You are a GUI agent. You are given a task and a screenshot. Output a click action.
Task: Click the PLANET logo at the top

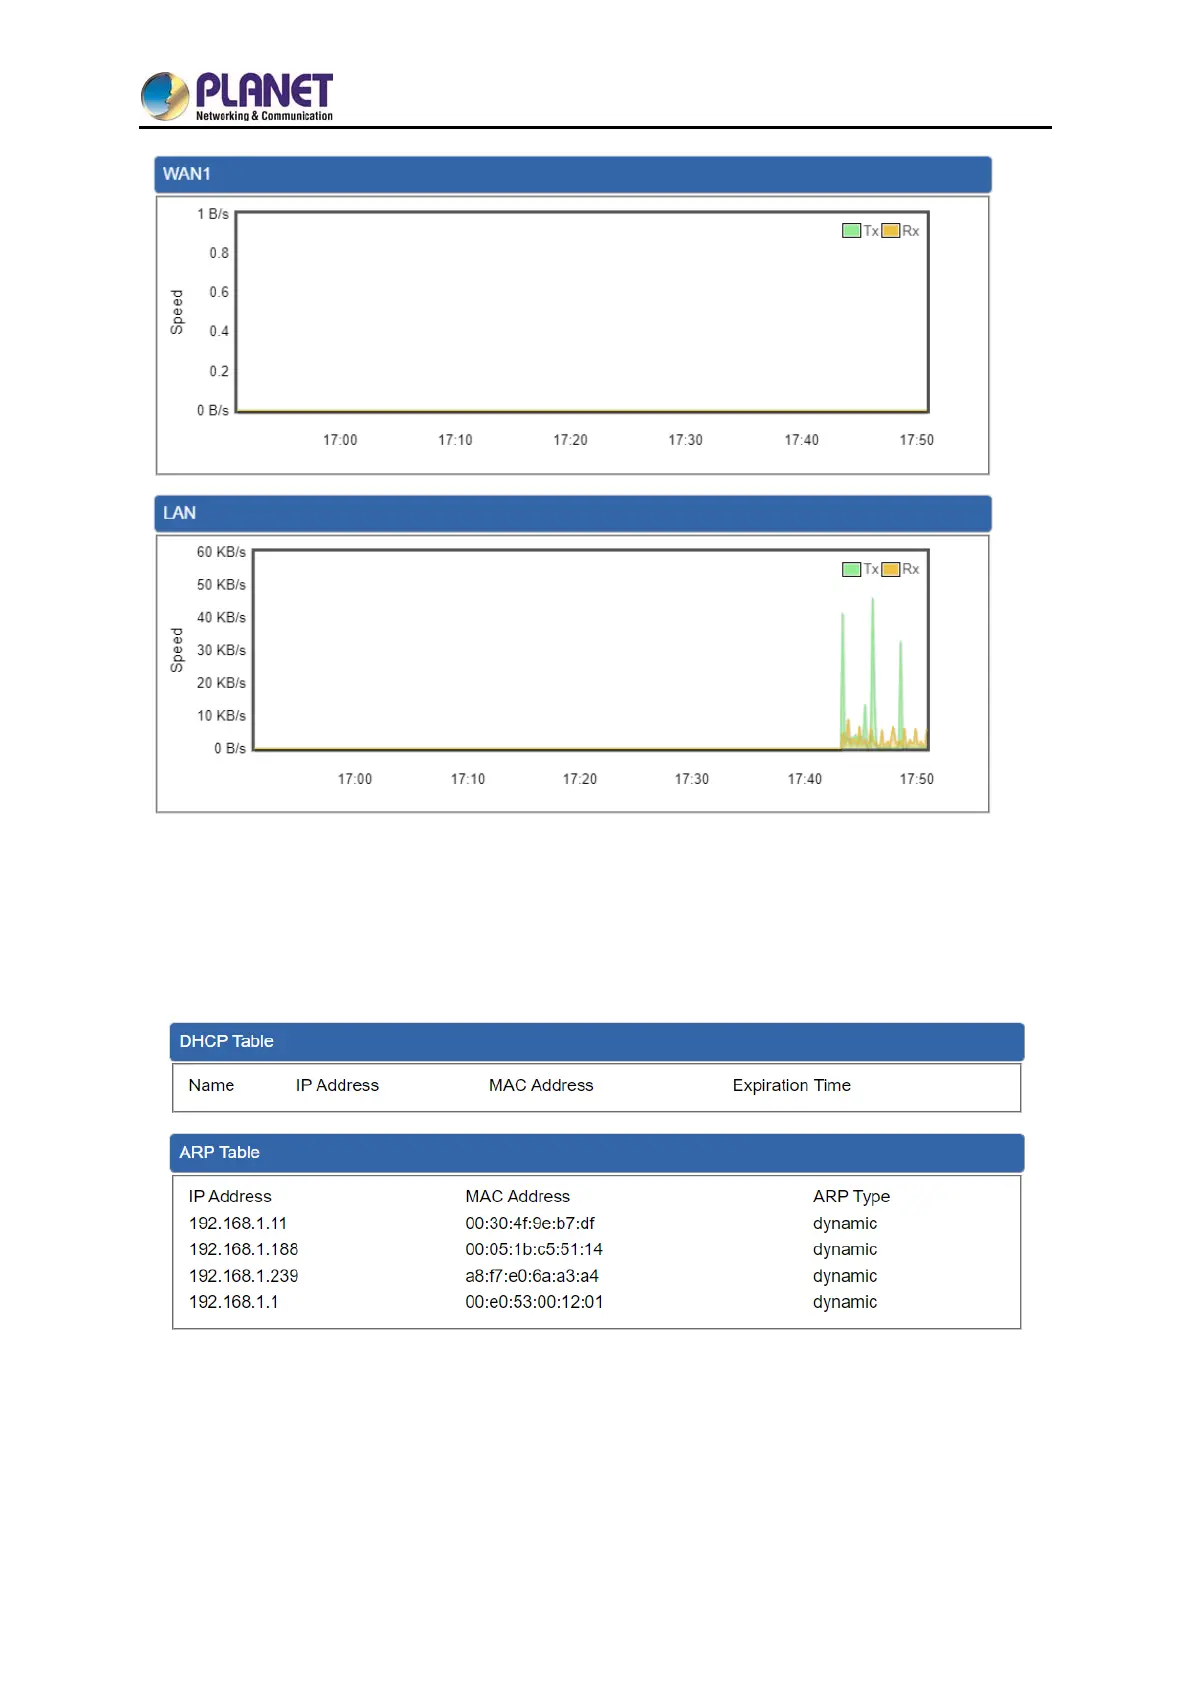(x=237, y=96)
